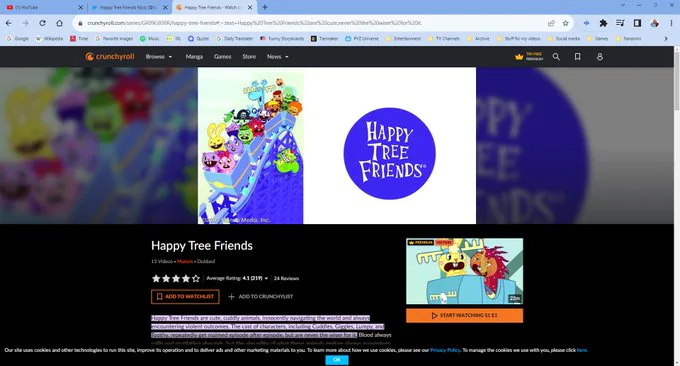
Task: Rate the series five stars
Action: pos(196,278)
